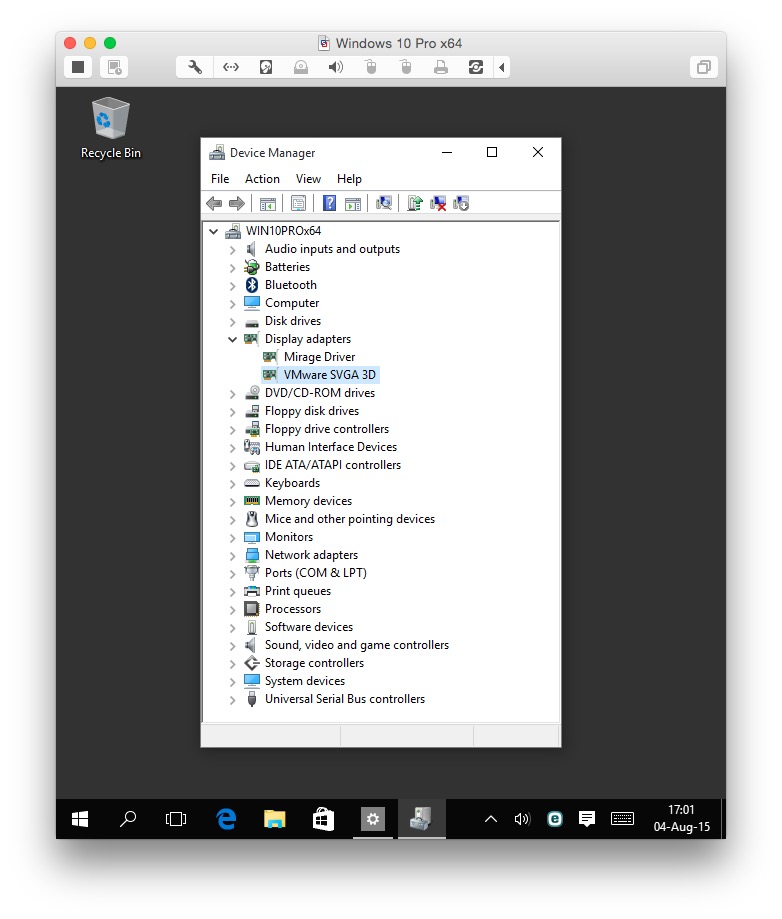This screenshot has height=919, width=782.
Task: Click the Disable device down-arrow icon
Action: coord(461,203)
